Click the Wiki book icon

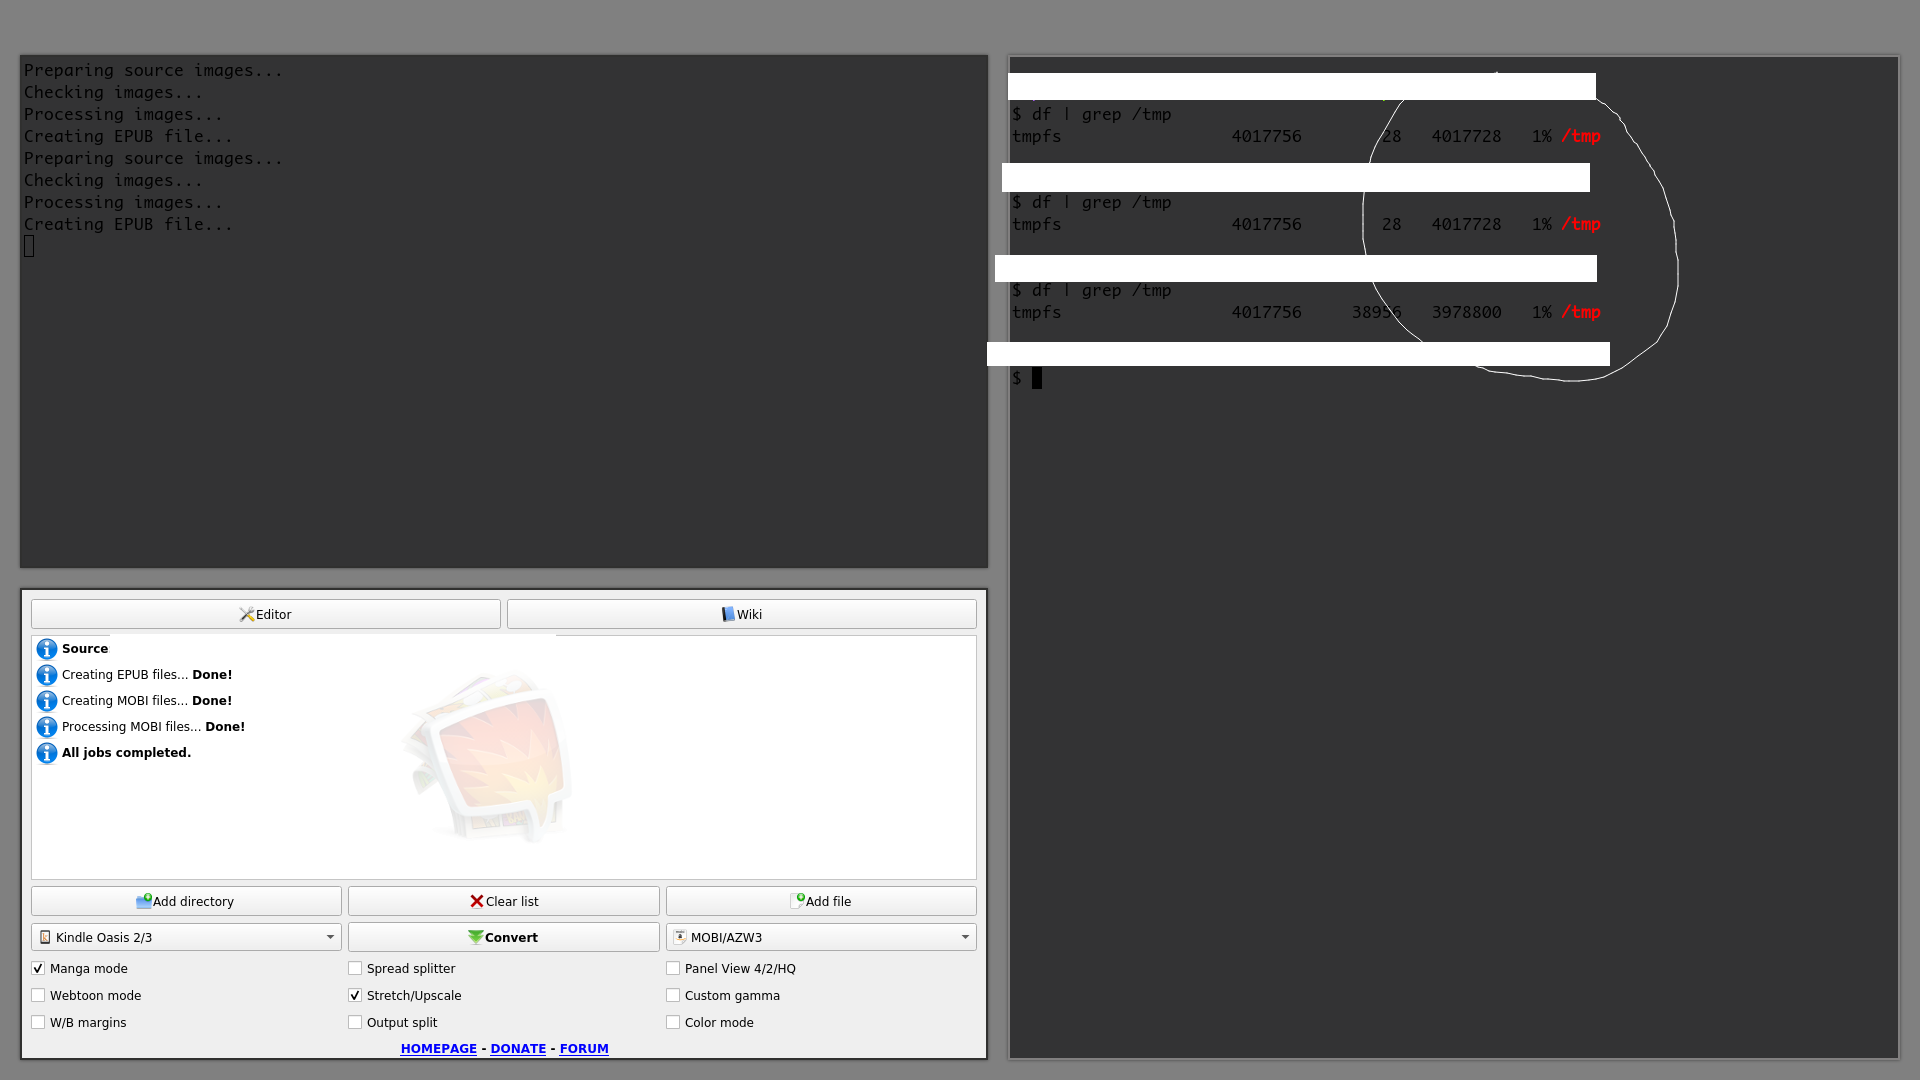tap(728, 614)
